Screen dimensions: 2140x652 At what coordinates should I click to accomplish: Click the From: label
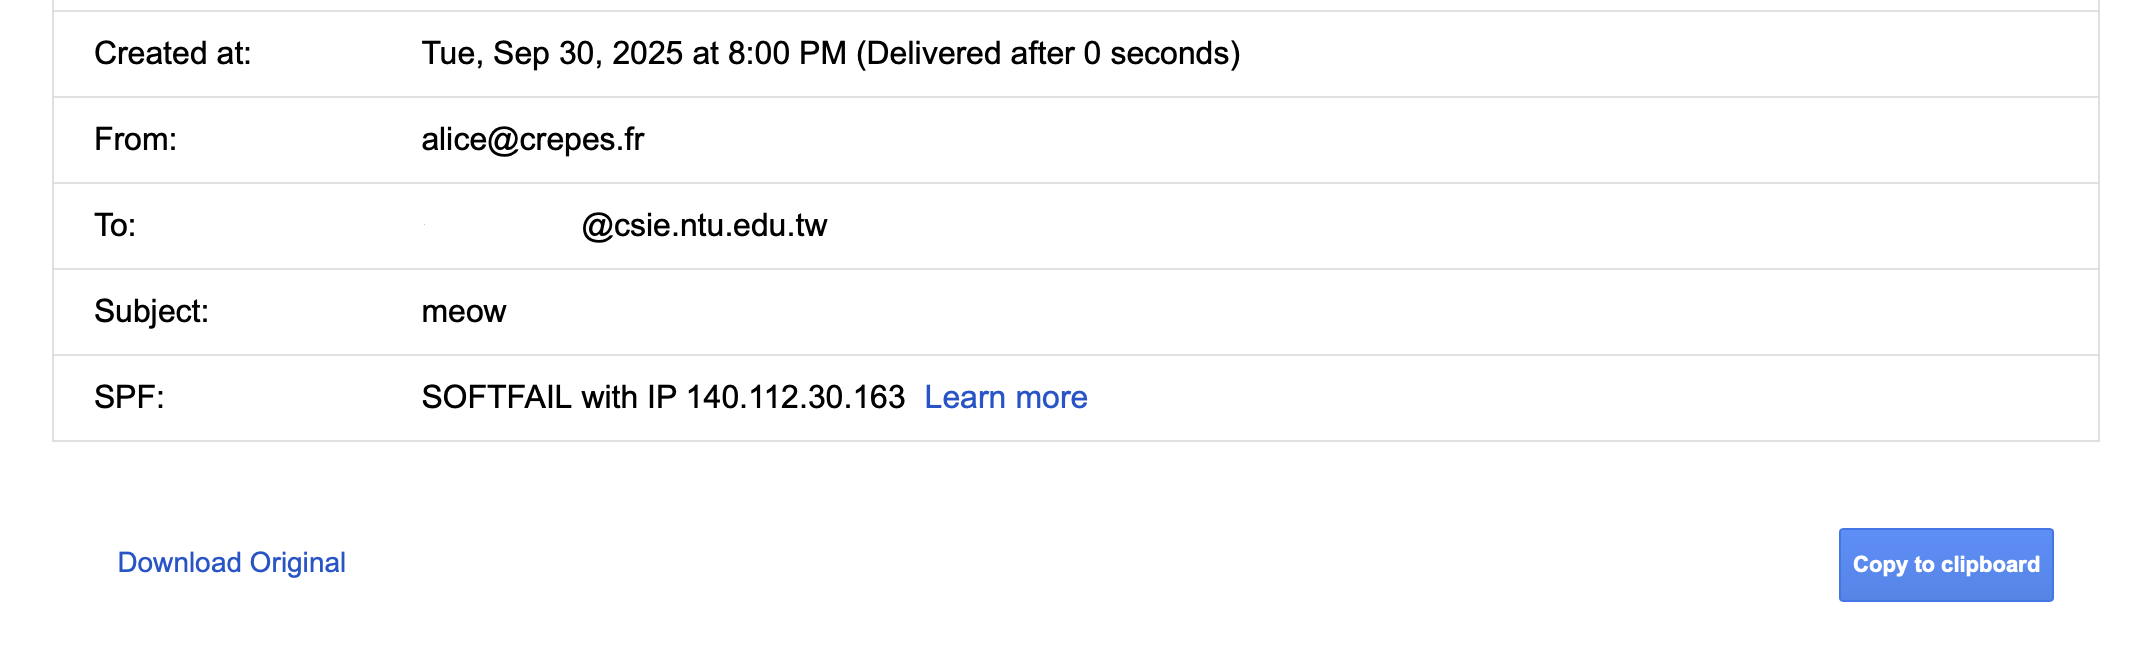(135, 140)
